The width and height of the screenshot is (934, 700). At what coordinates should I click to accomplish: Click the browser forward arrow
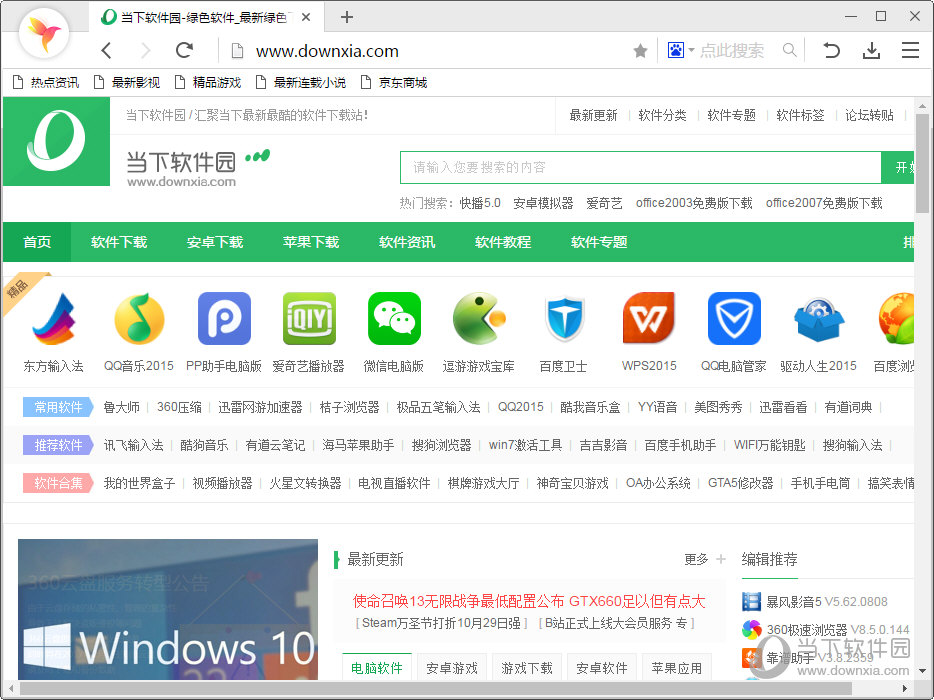tap(145, 51)
